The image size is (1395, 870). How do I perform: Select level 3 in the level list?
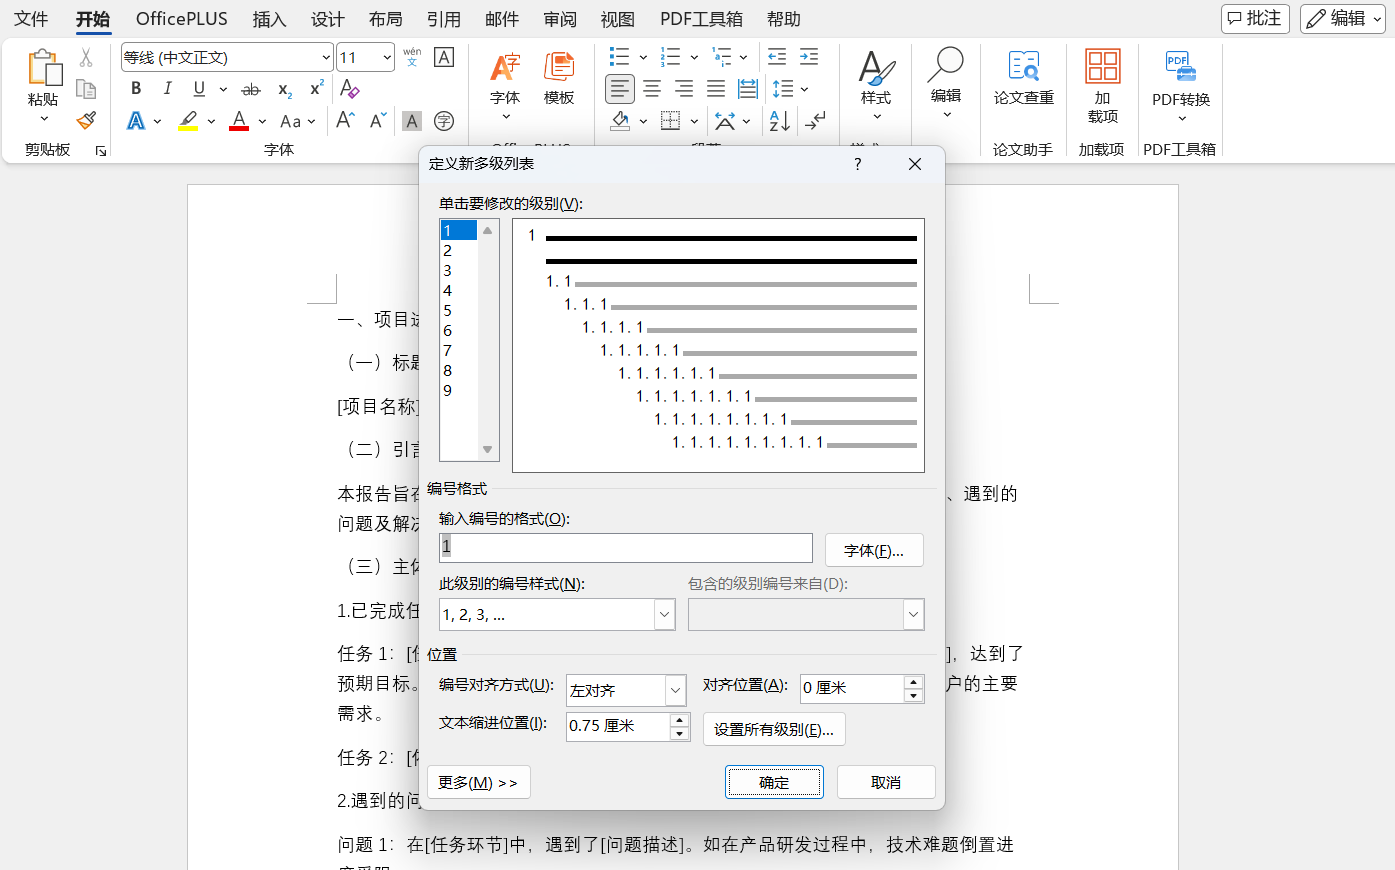(x=458, y=270)
